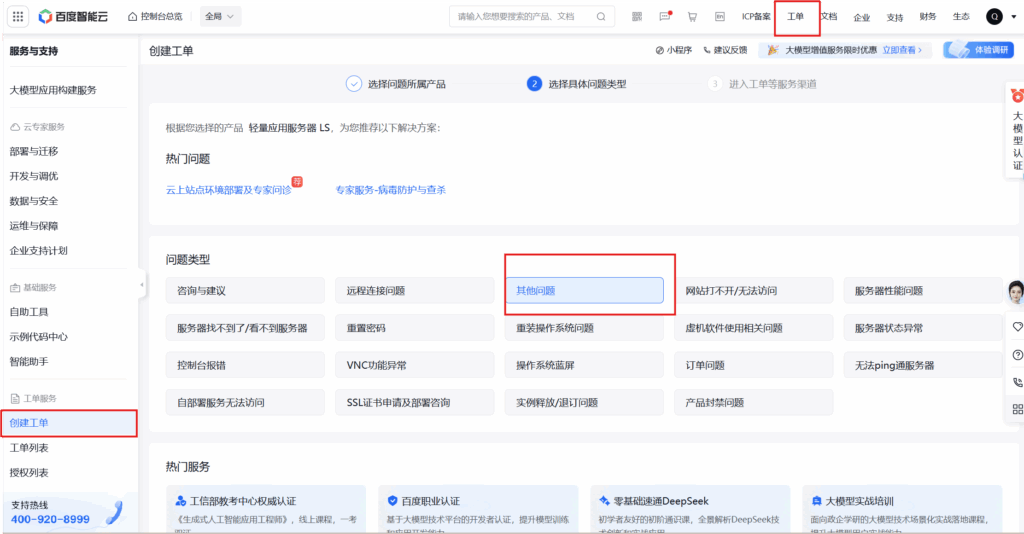Open the nine-dot product menu icon
Screen dimensions: 1024x534
coord(18,16)
